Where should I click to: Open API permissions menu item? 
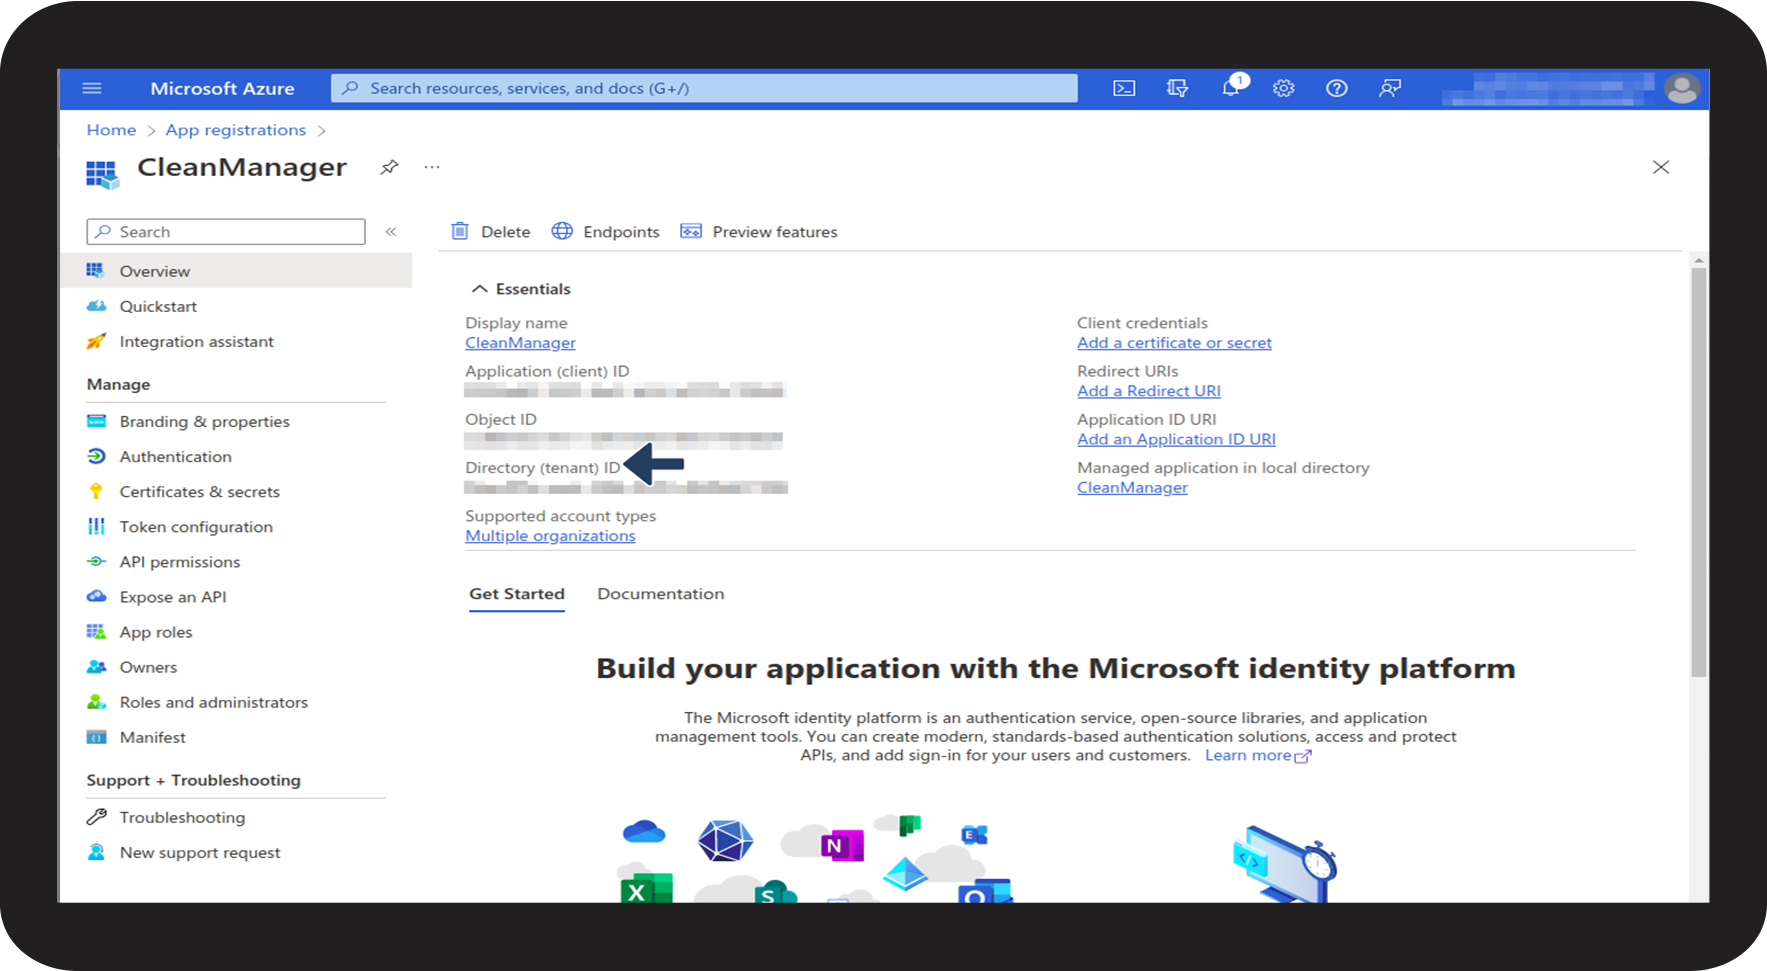click(x=179, y=561)
